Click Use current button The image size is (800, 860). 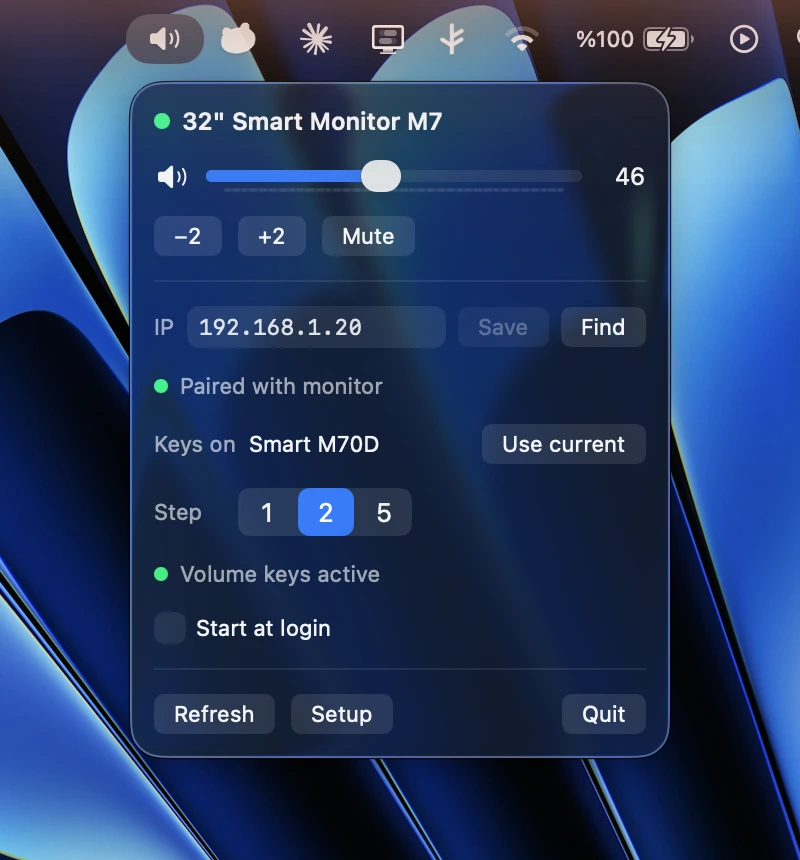click(x=563, y=444)
